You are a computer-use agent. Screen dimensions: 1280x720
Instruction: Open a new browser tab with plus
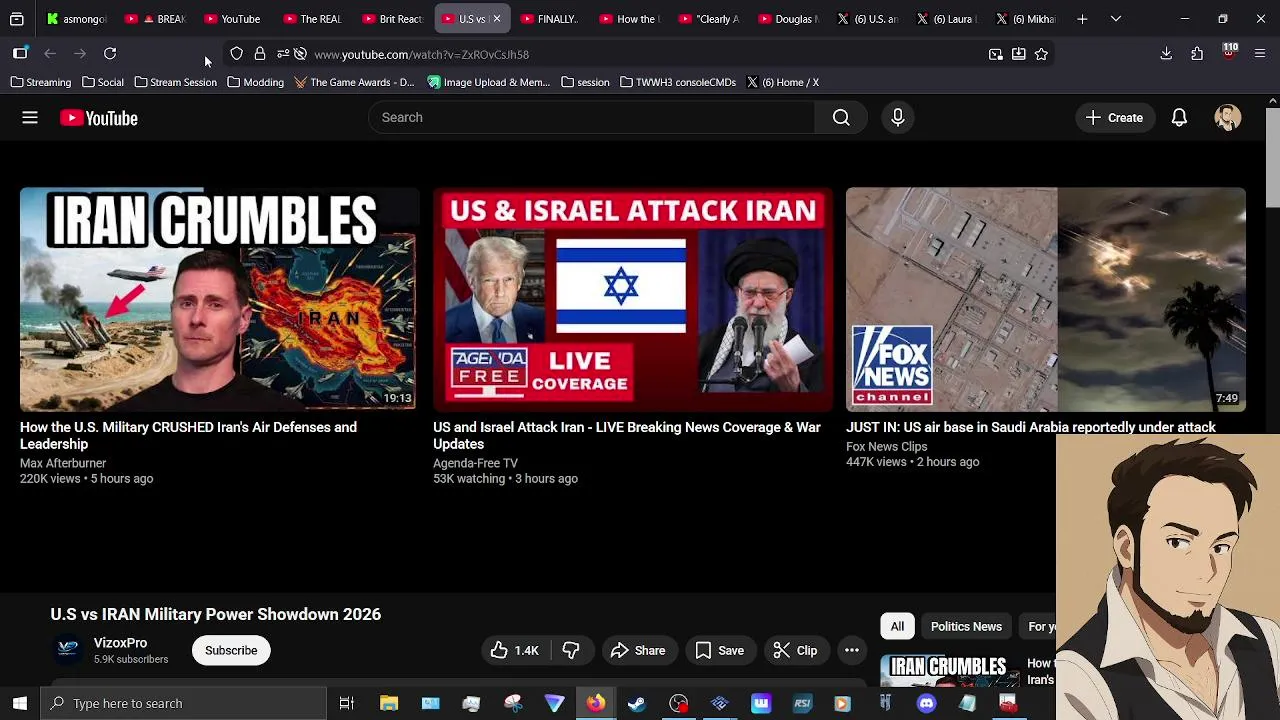1082,19
